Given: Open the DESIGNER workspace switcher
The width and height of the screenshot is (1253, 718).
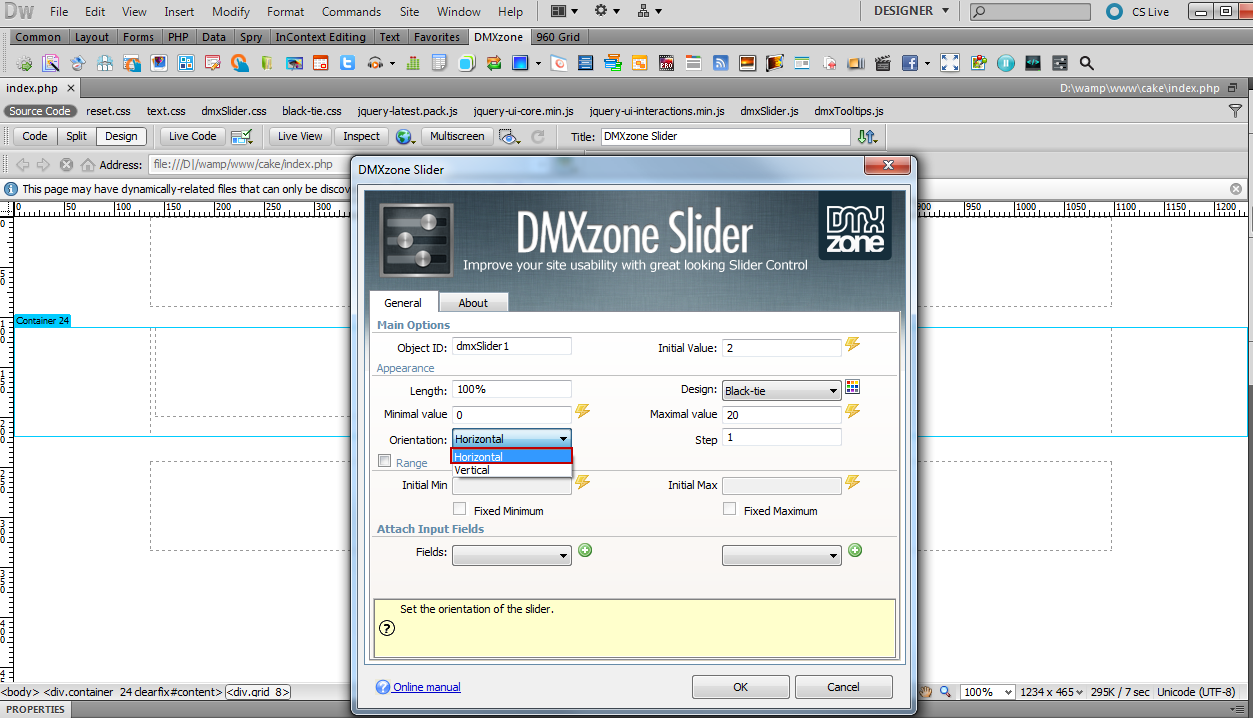Looking at the screenshot, I should click(911, 11).
